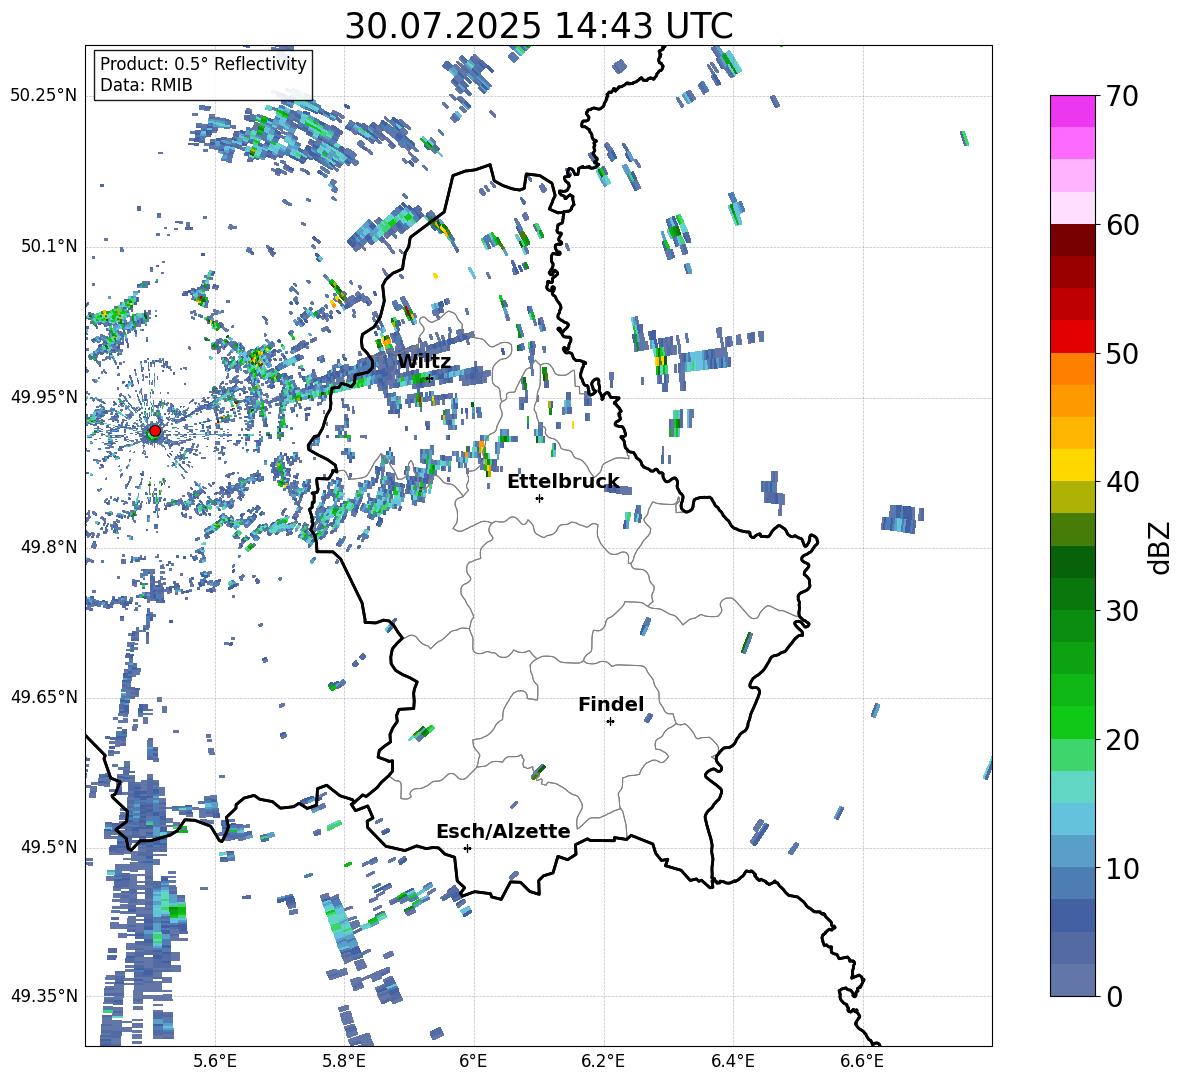Click the Findel station label
This screenshot has width=1184, height=1081.
611,704
